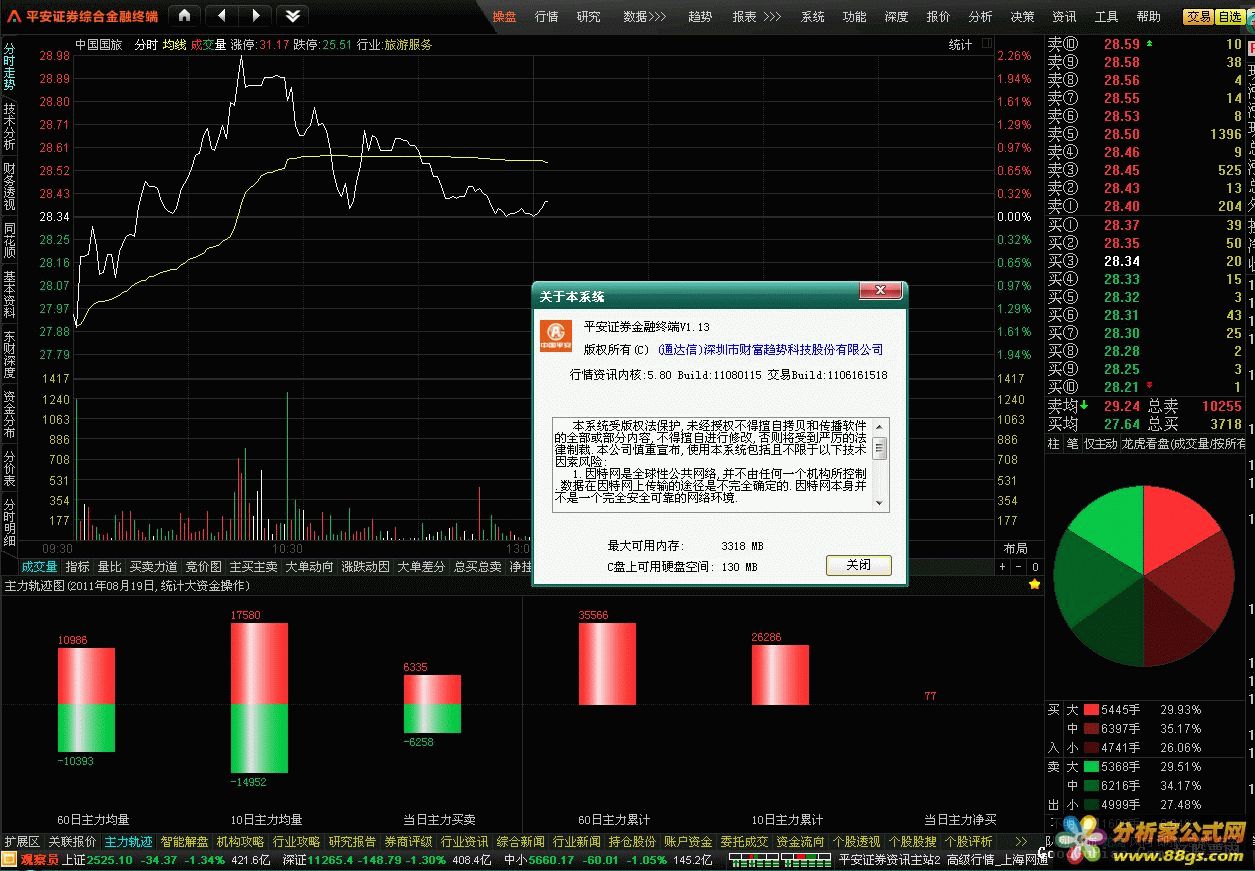Navigate forward with the right arrow

[x=255, y=15]
